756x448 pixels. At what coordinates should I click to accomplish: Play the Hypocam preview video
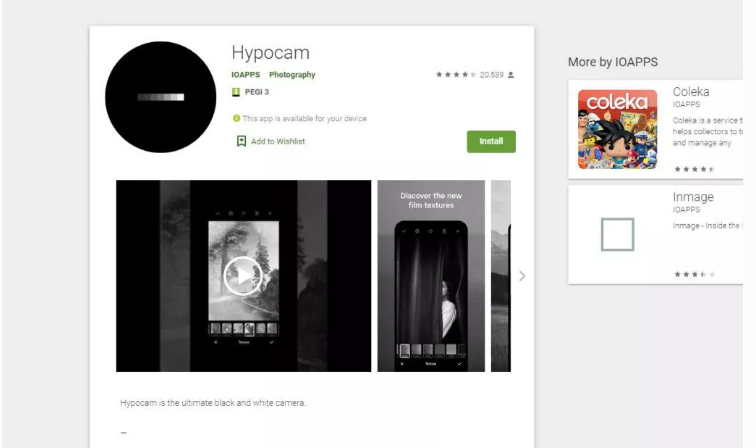(x=243, y=276)
